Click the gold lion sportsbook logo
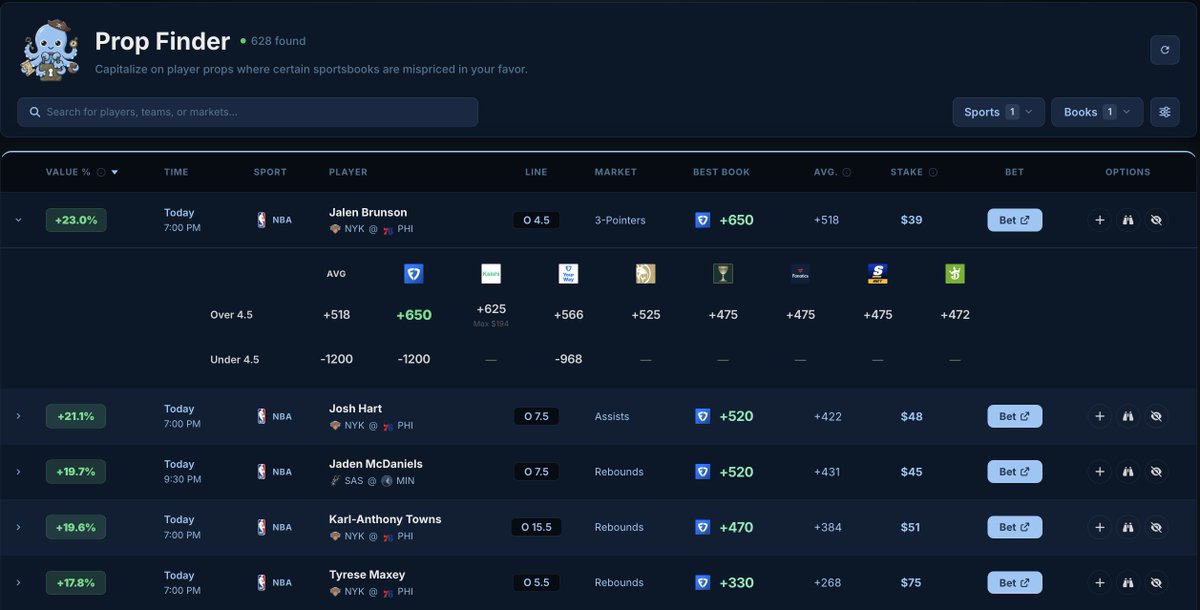1200x610 pixels. 645,273
